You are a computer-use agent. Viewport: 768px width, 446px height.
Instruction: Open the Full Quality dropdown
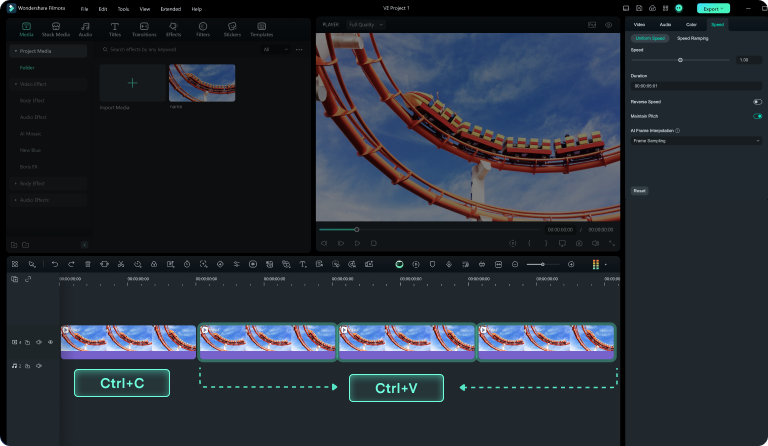point(365,24)
